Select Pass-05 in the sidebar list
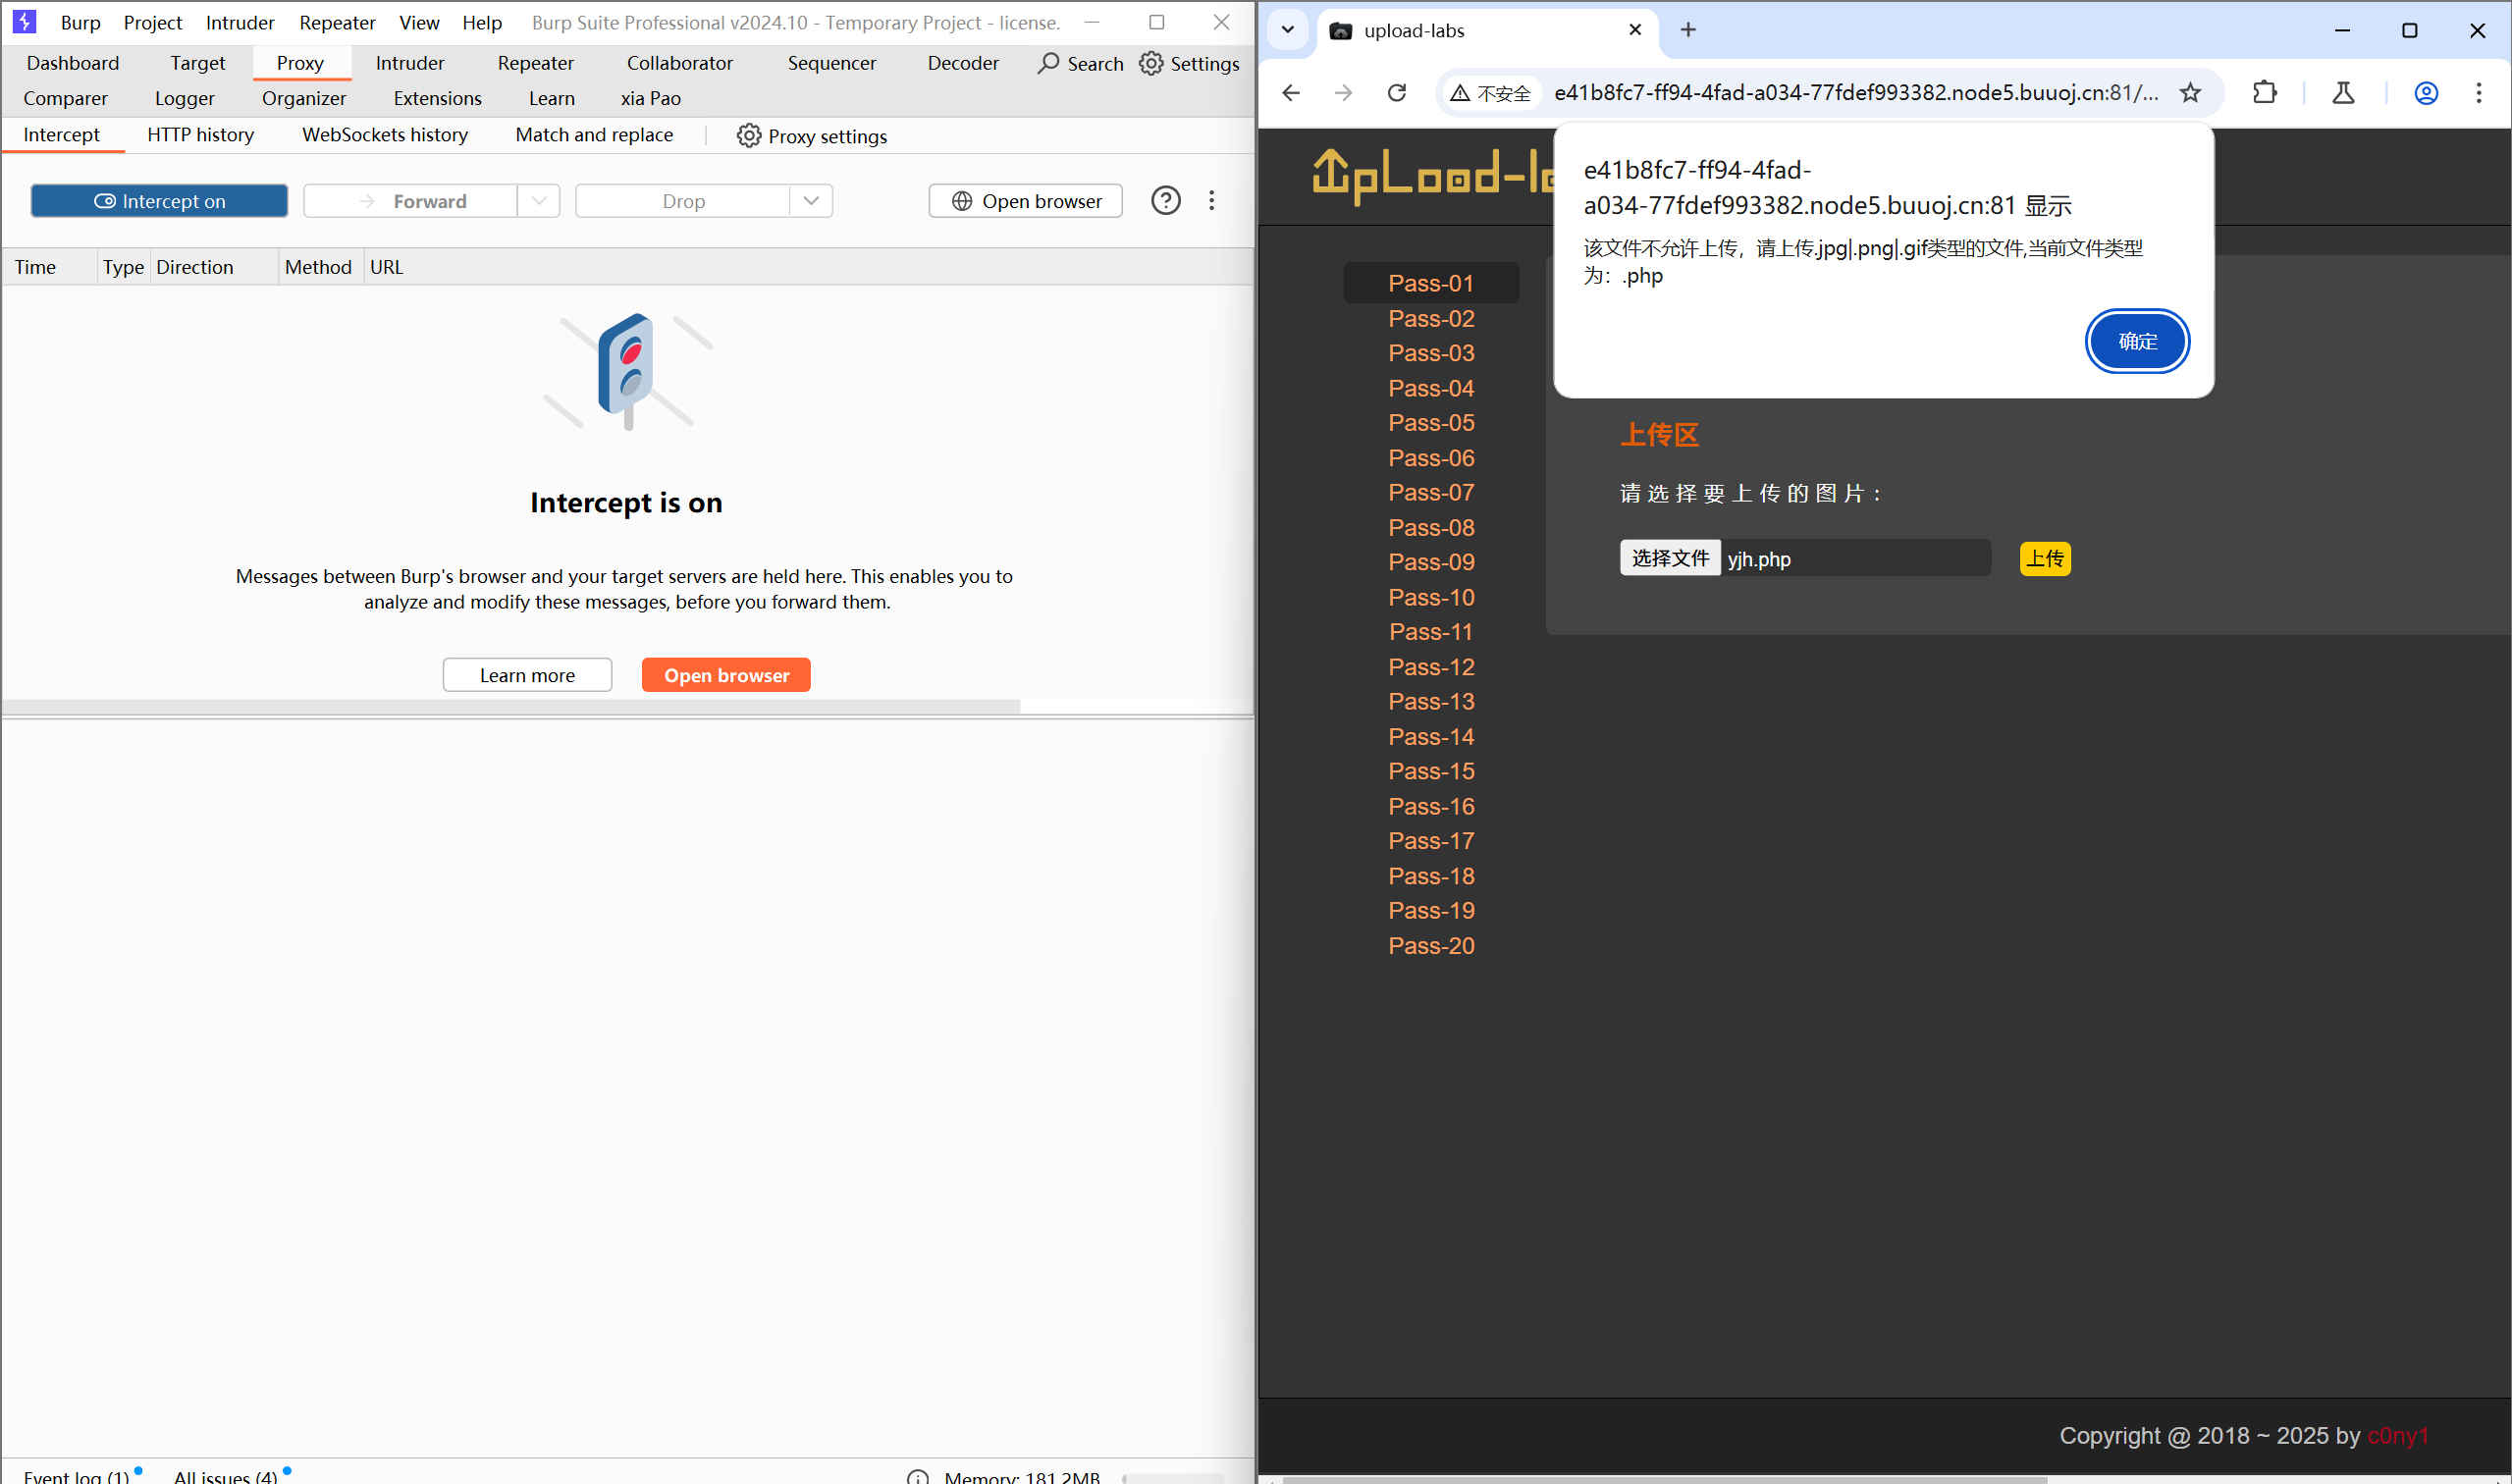The image size is (2512, 1484). coord(1430,423)
